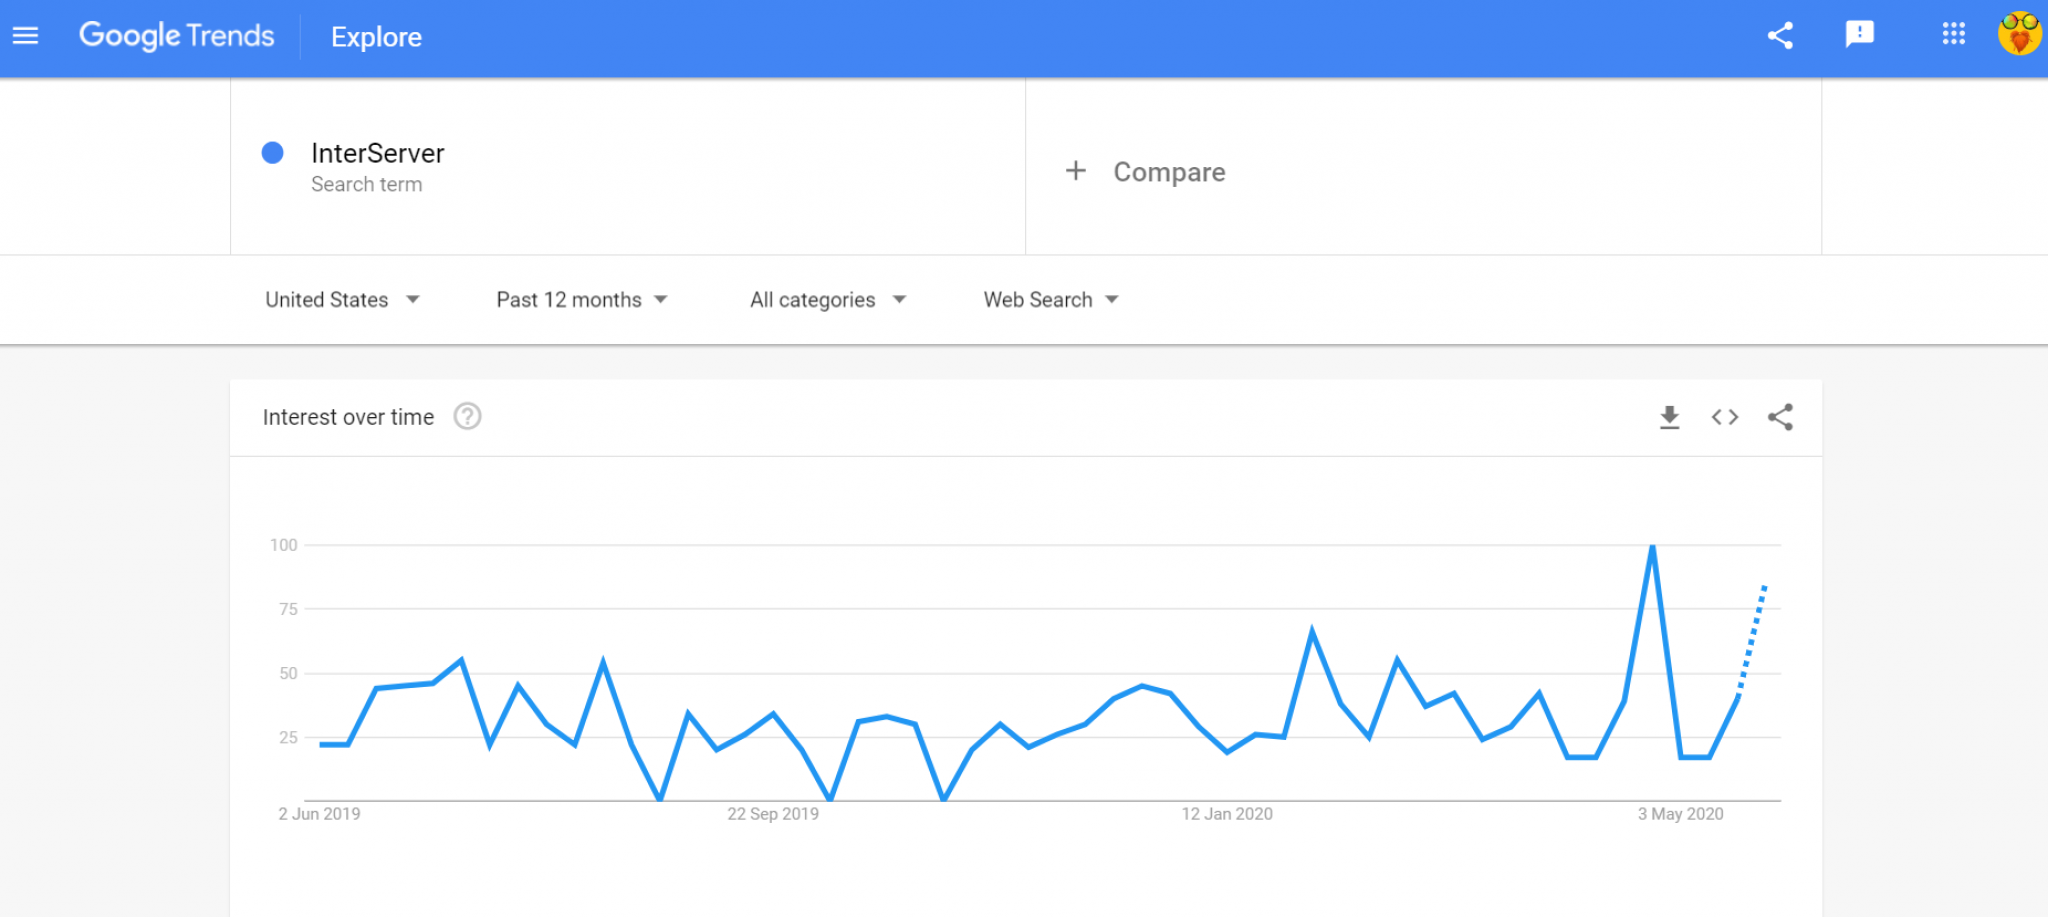Image resolution: width=2048 pixels, height=917 pixels.
Task: Share the Interest over time chart
Action: (1780, 417)
